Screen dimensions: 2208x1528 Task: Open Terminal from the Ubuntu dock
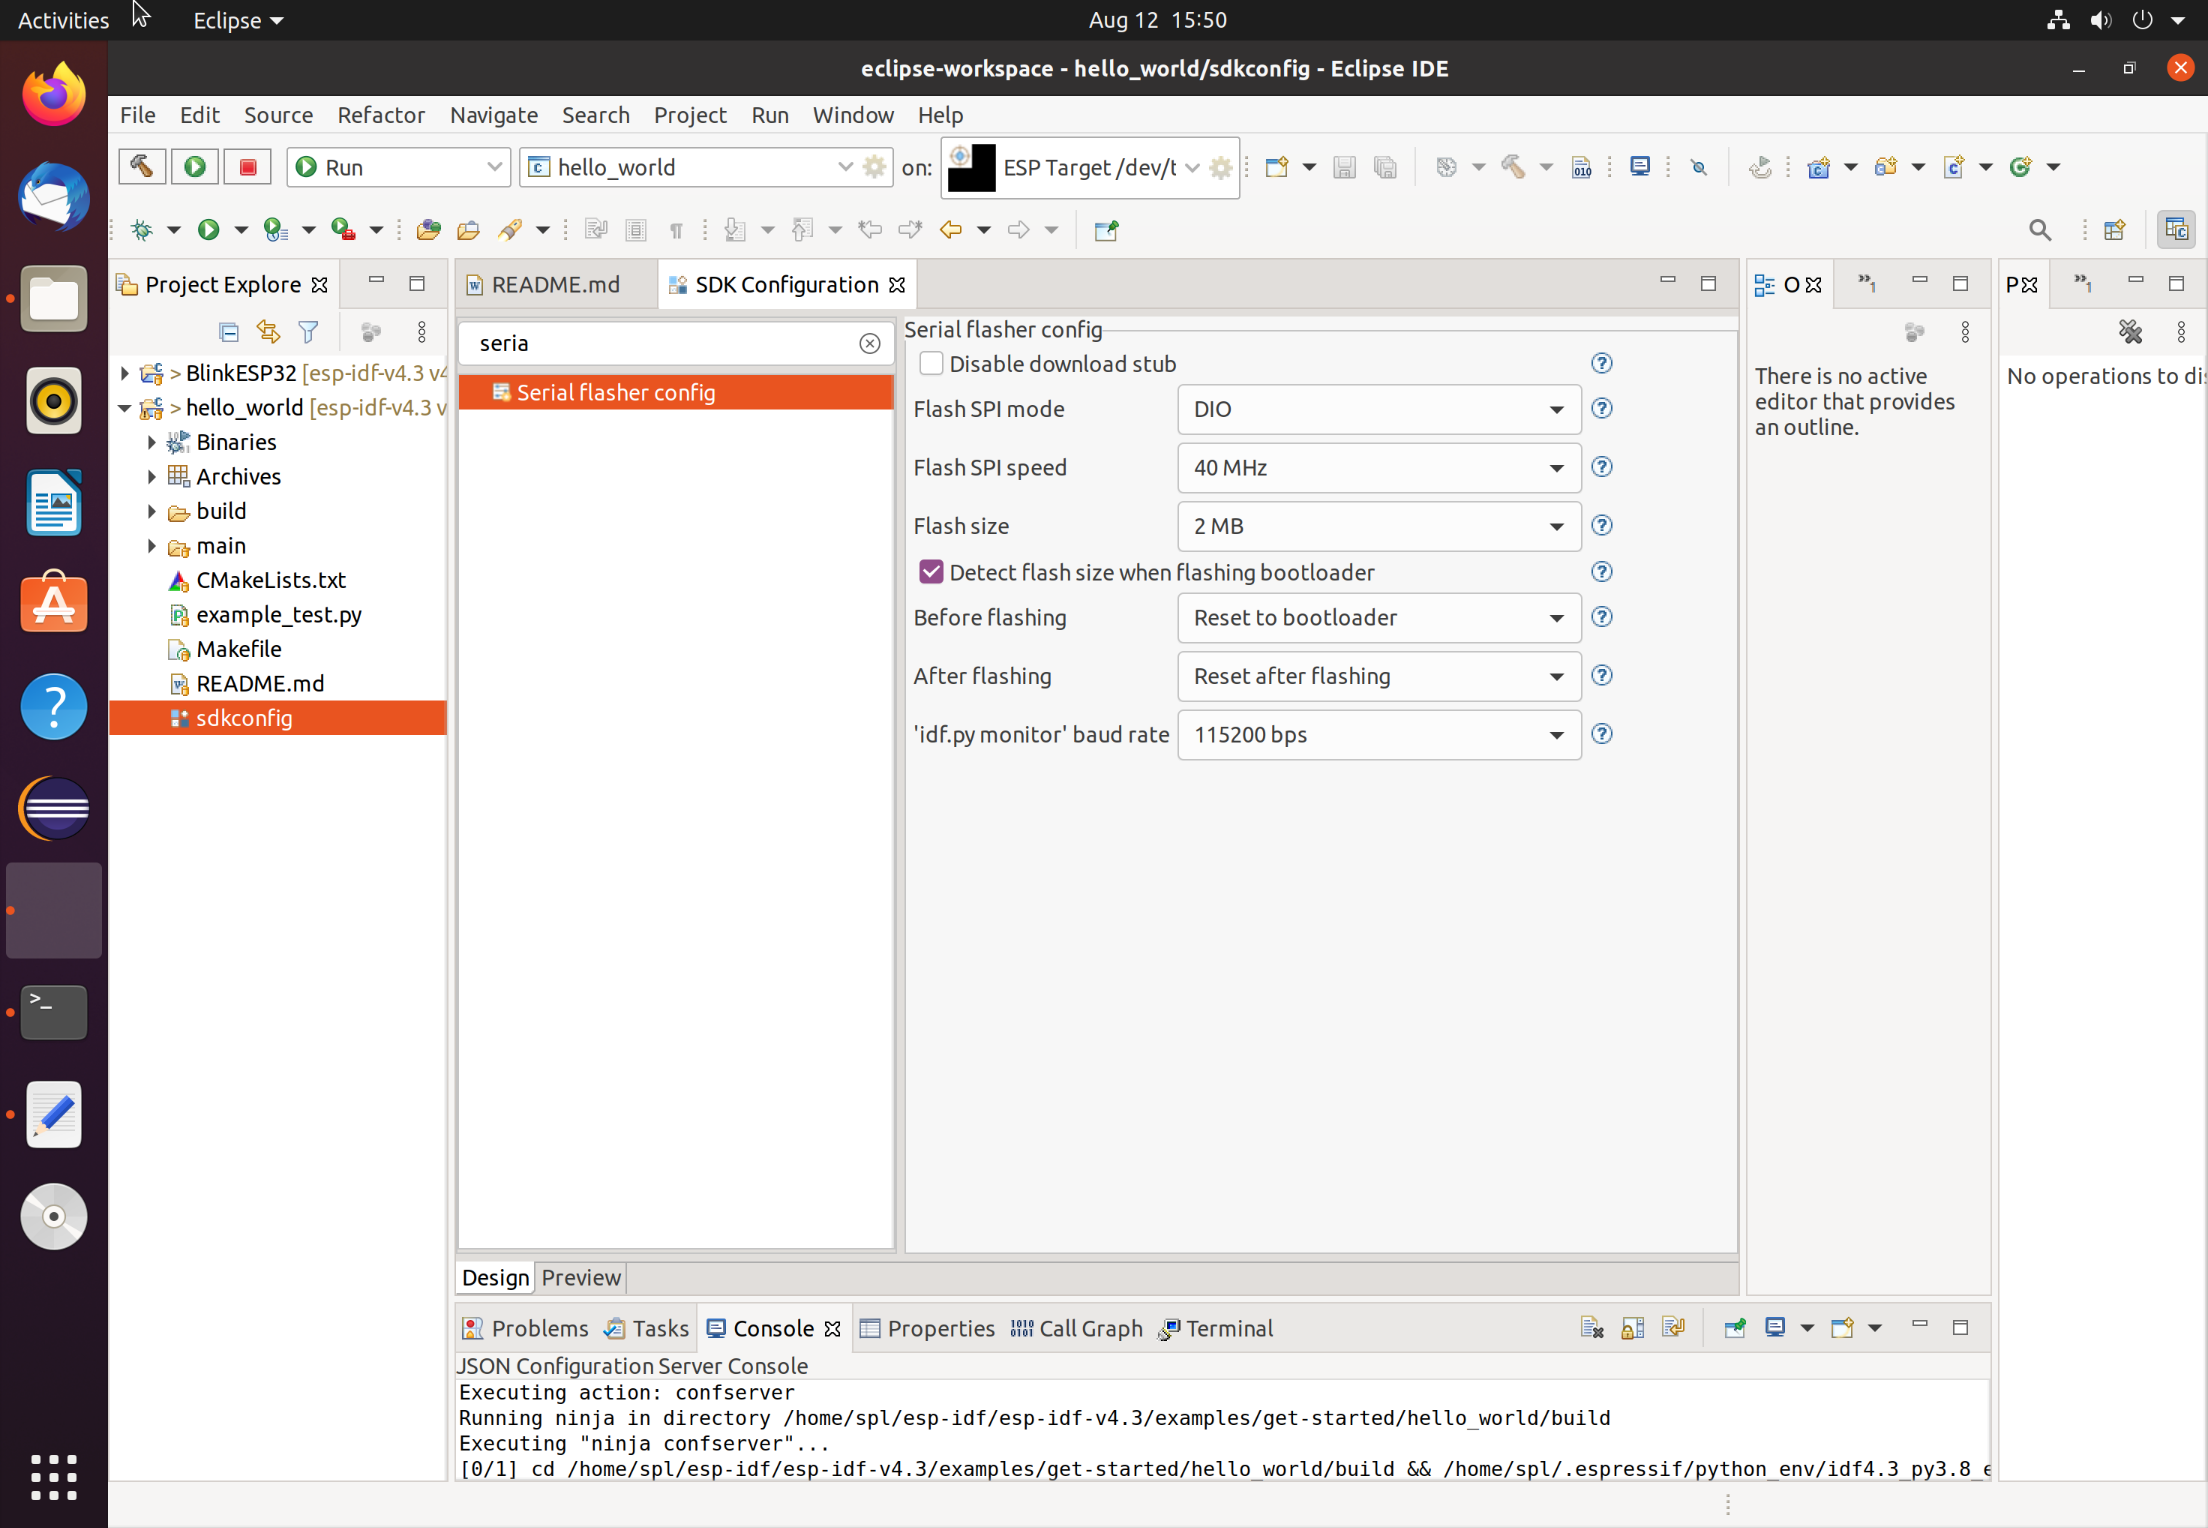pos(54,1011)
